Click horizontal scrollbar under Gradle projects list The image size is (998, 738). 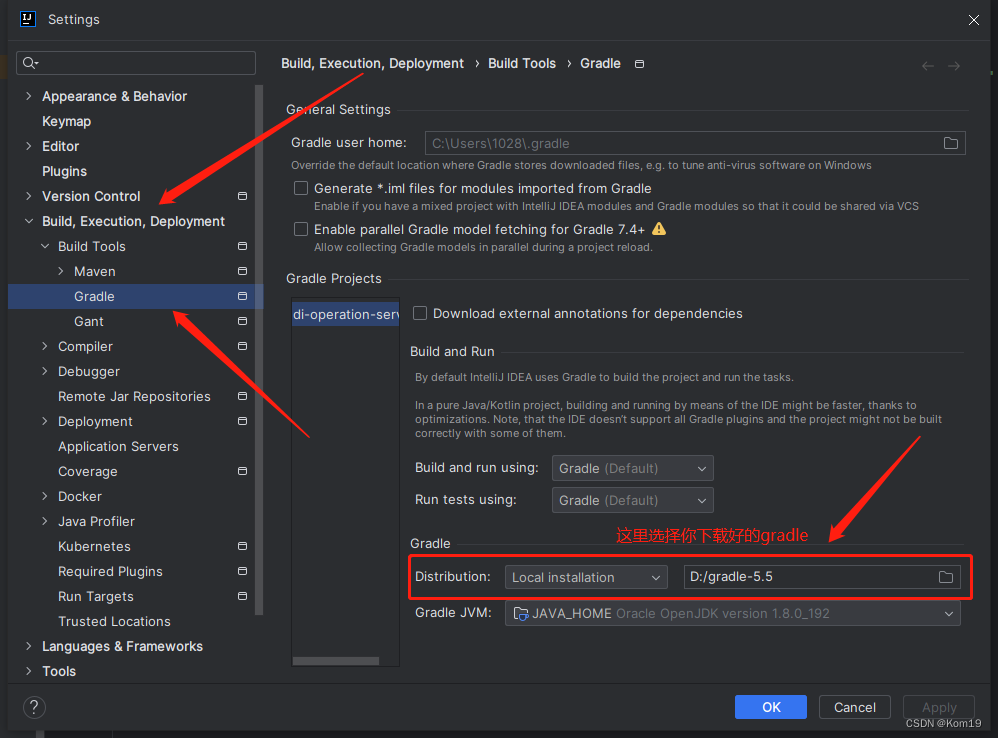pyautogui.click(x=335, y=661)
